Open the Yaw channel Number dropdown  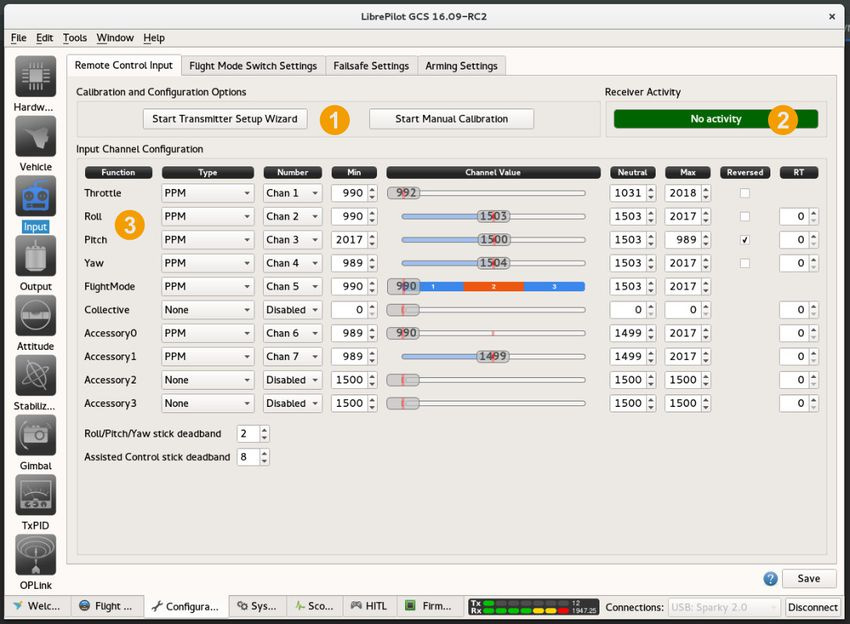[x=293, y=263]
